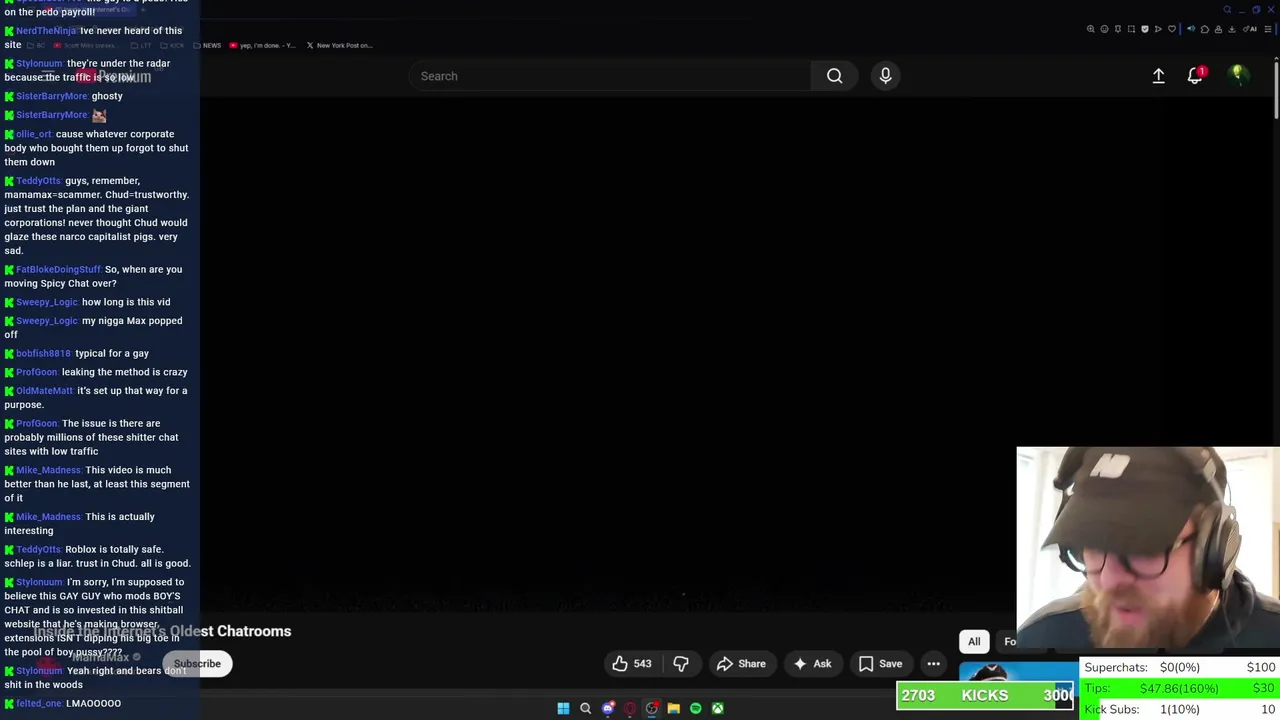Open the extensions cube icon
Viewport: 1280px width, 720px height.
click(1205, 29)
